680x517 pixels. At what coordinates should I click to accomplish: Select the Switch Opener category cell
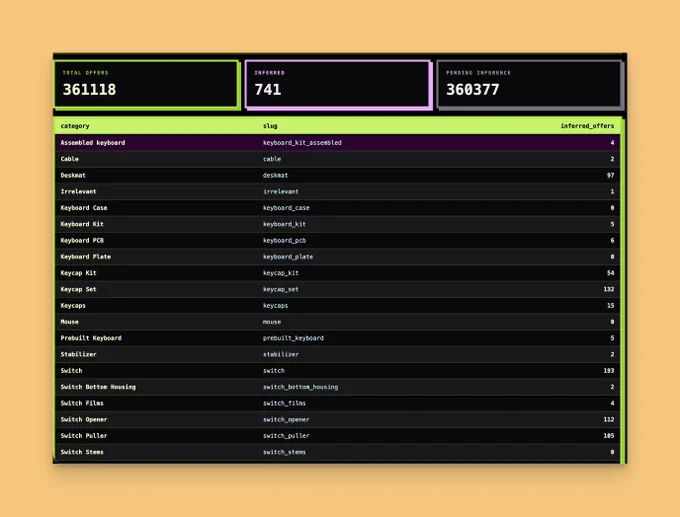coord(84,419)
